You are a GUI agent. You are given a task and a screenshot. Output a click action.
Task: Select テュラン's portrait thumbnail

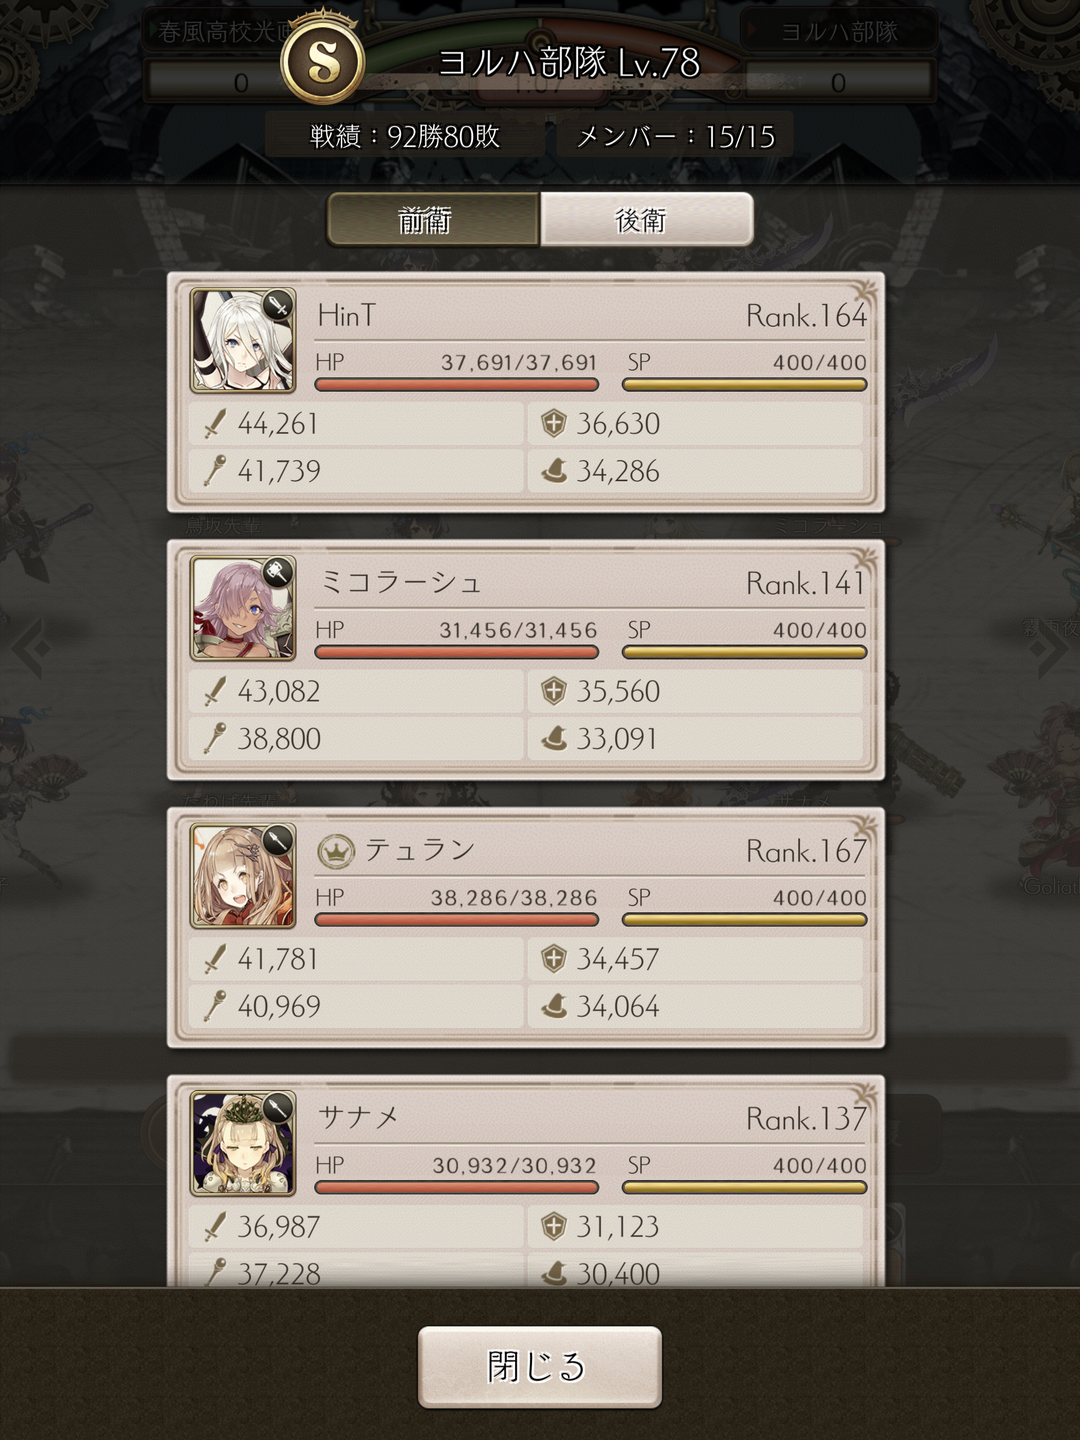coord(243,876)
